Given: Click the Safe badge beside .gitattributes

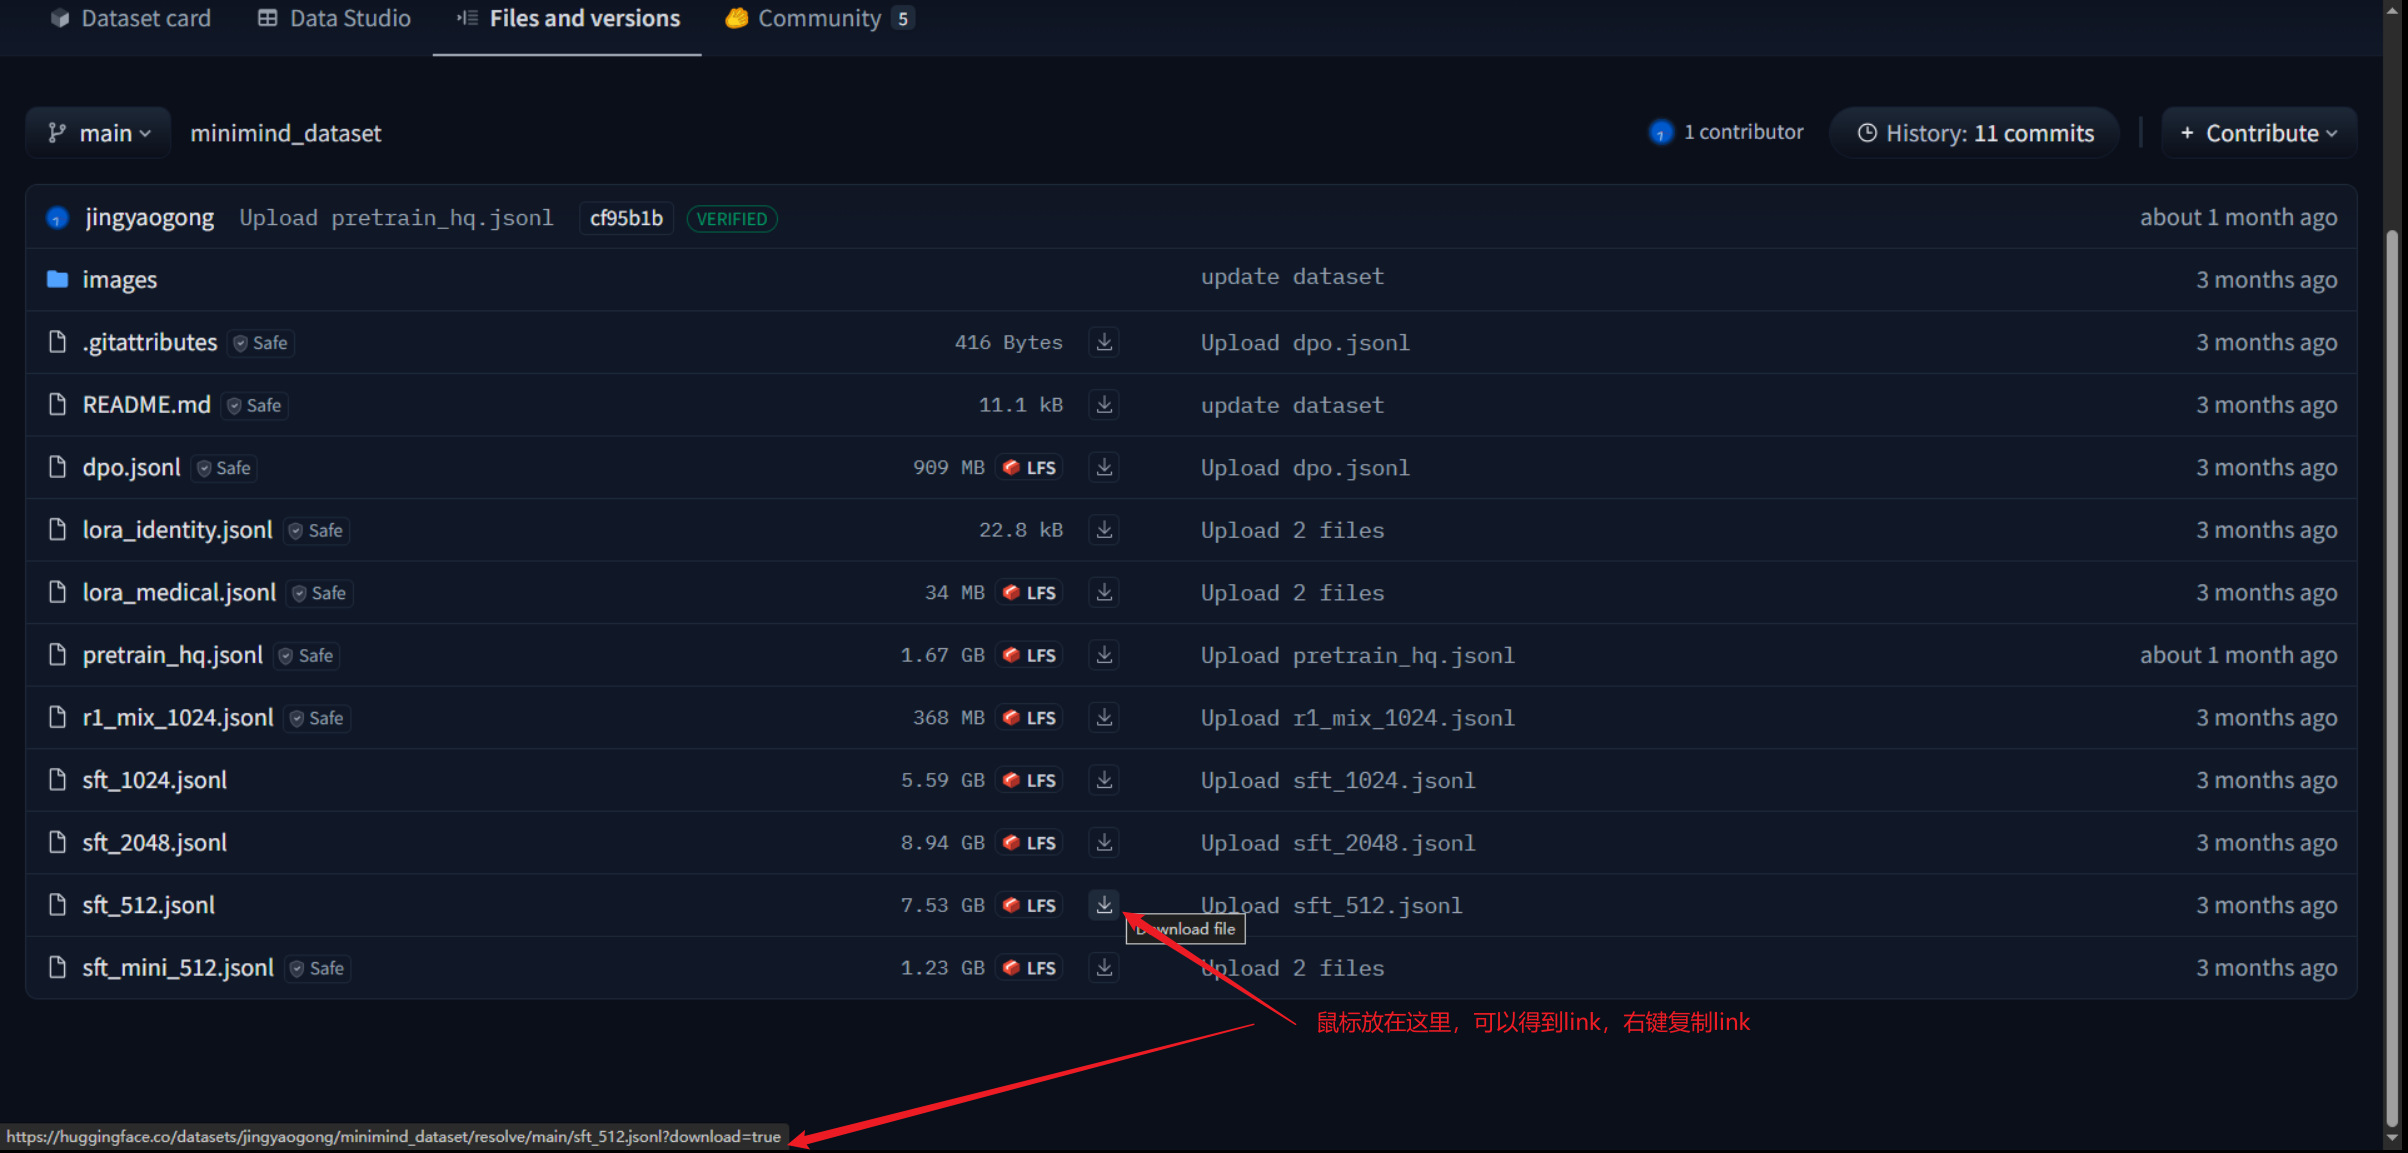Looking at the screenshot, I should 261,343.
